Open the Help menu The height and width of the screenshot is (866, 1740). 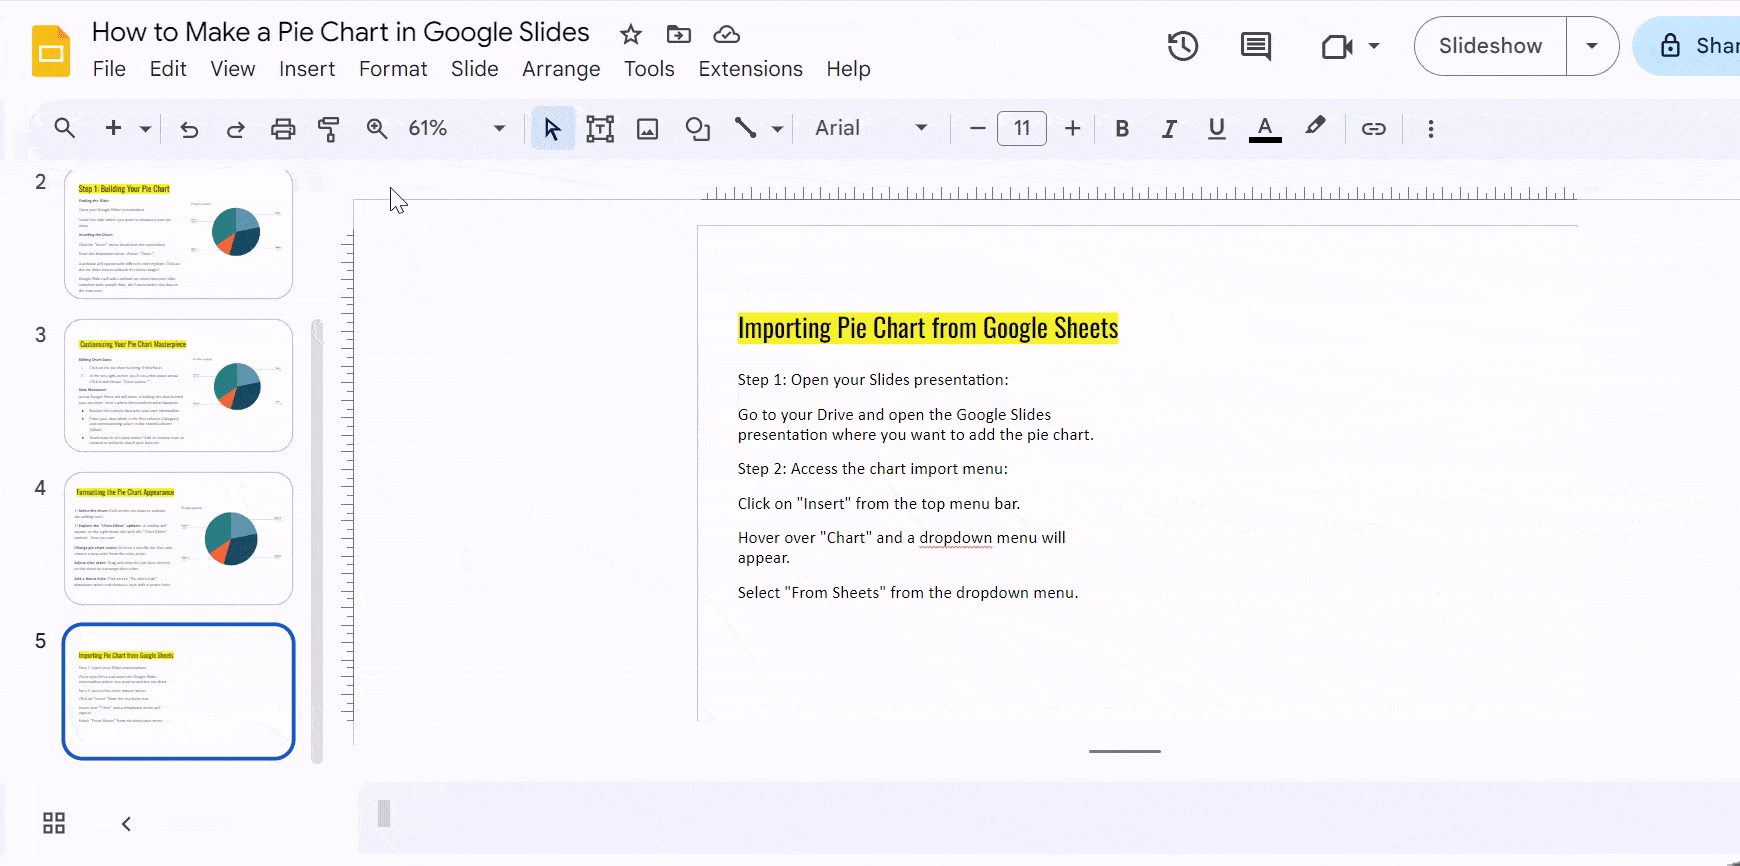(848, 69)
